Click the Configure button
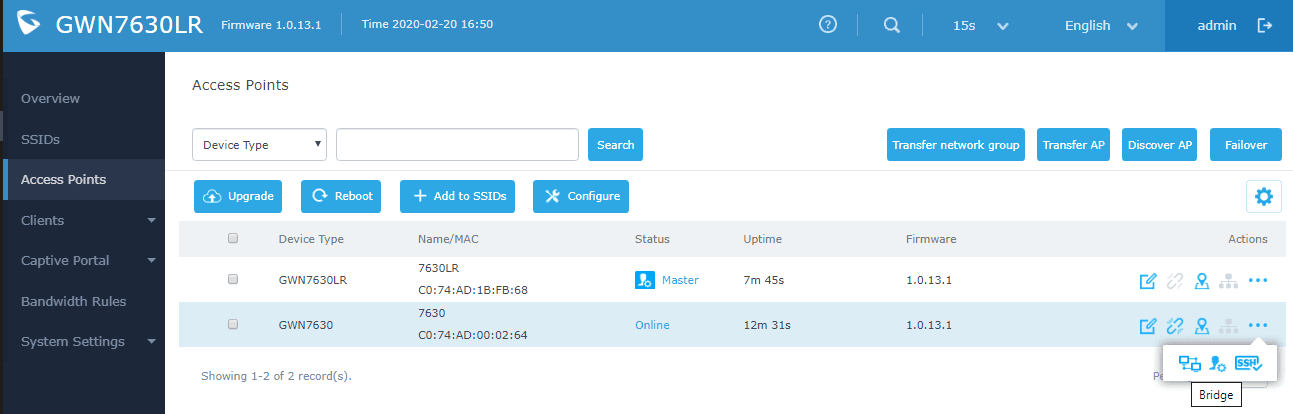This screenshot has height=414, width=1293. pos(581,196)
